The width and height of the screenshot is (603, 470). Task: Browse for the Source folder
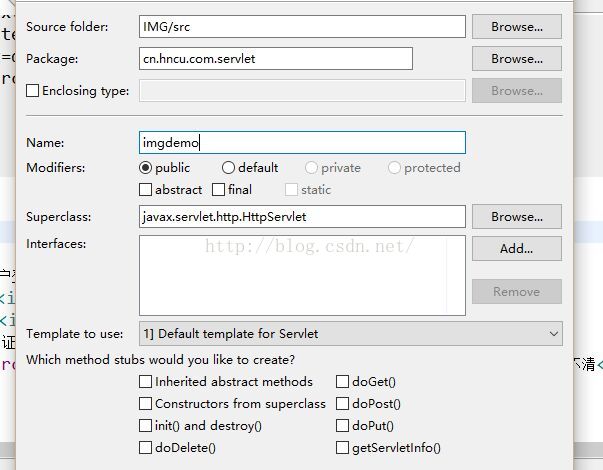pos(517,27)
